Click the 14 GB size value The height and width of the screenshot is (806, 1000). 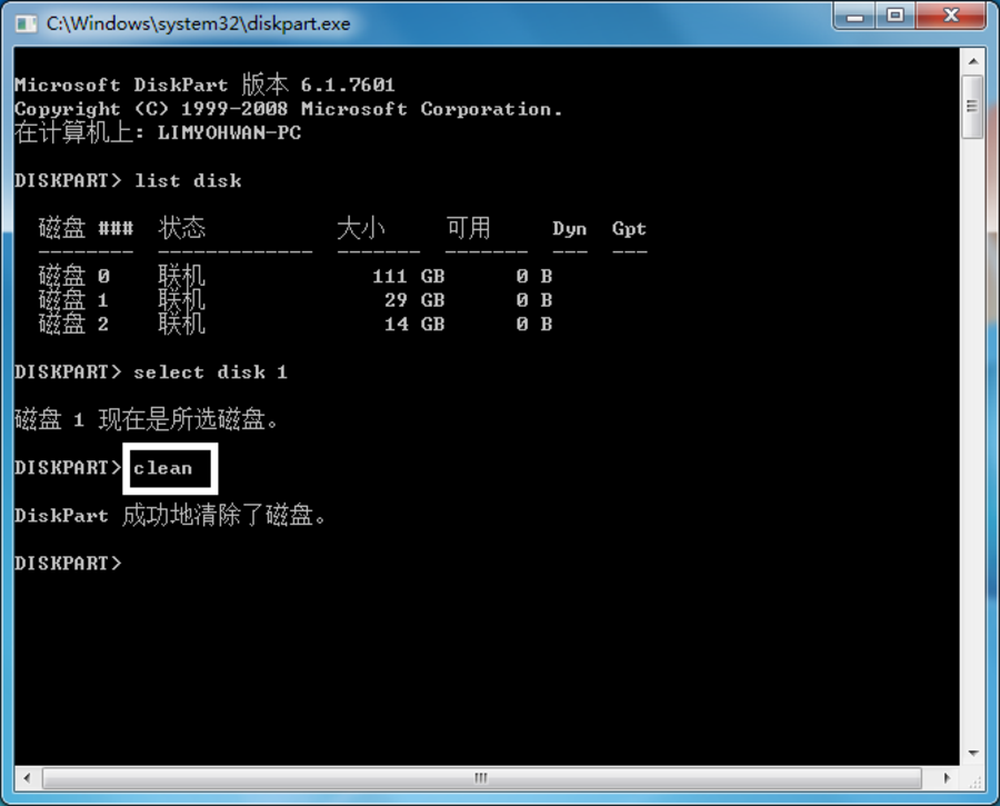pos(415,325)
